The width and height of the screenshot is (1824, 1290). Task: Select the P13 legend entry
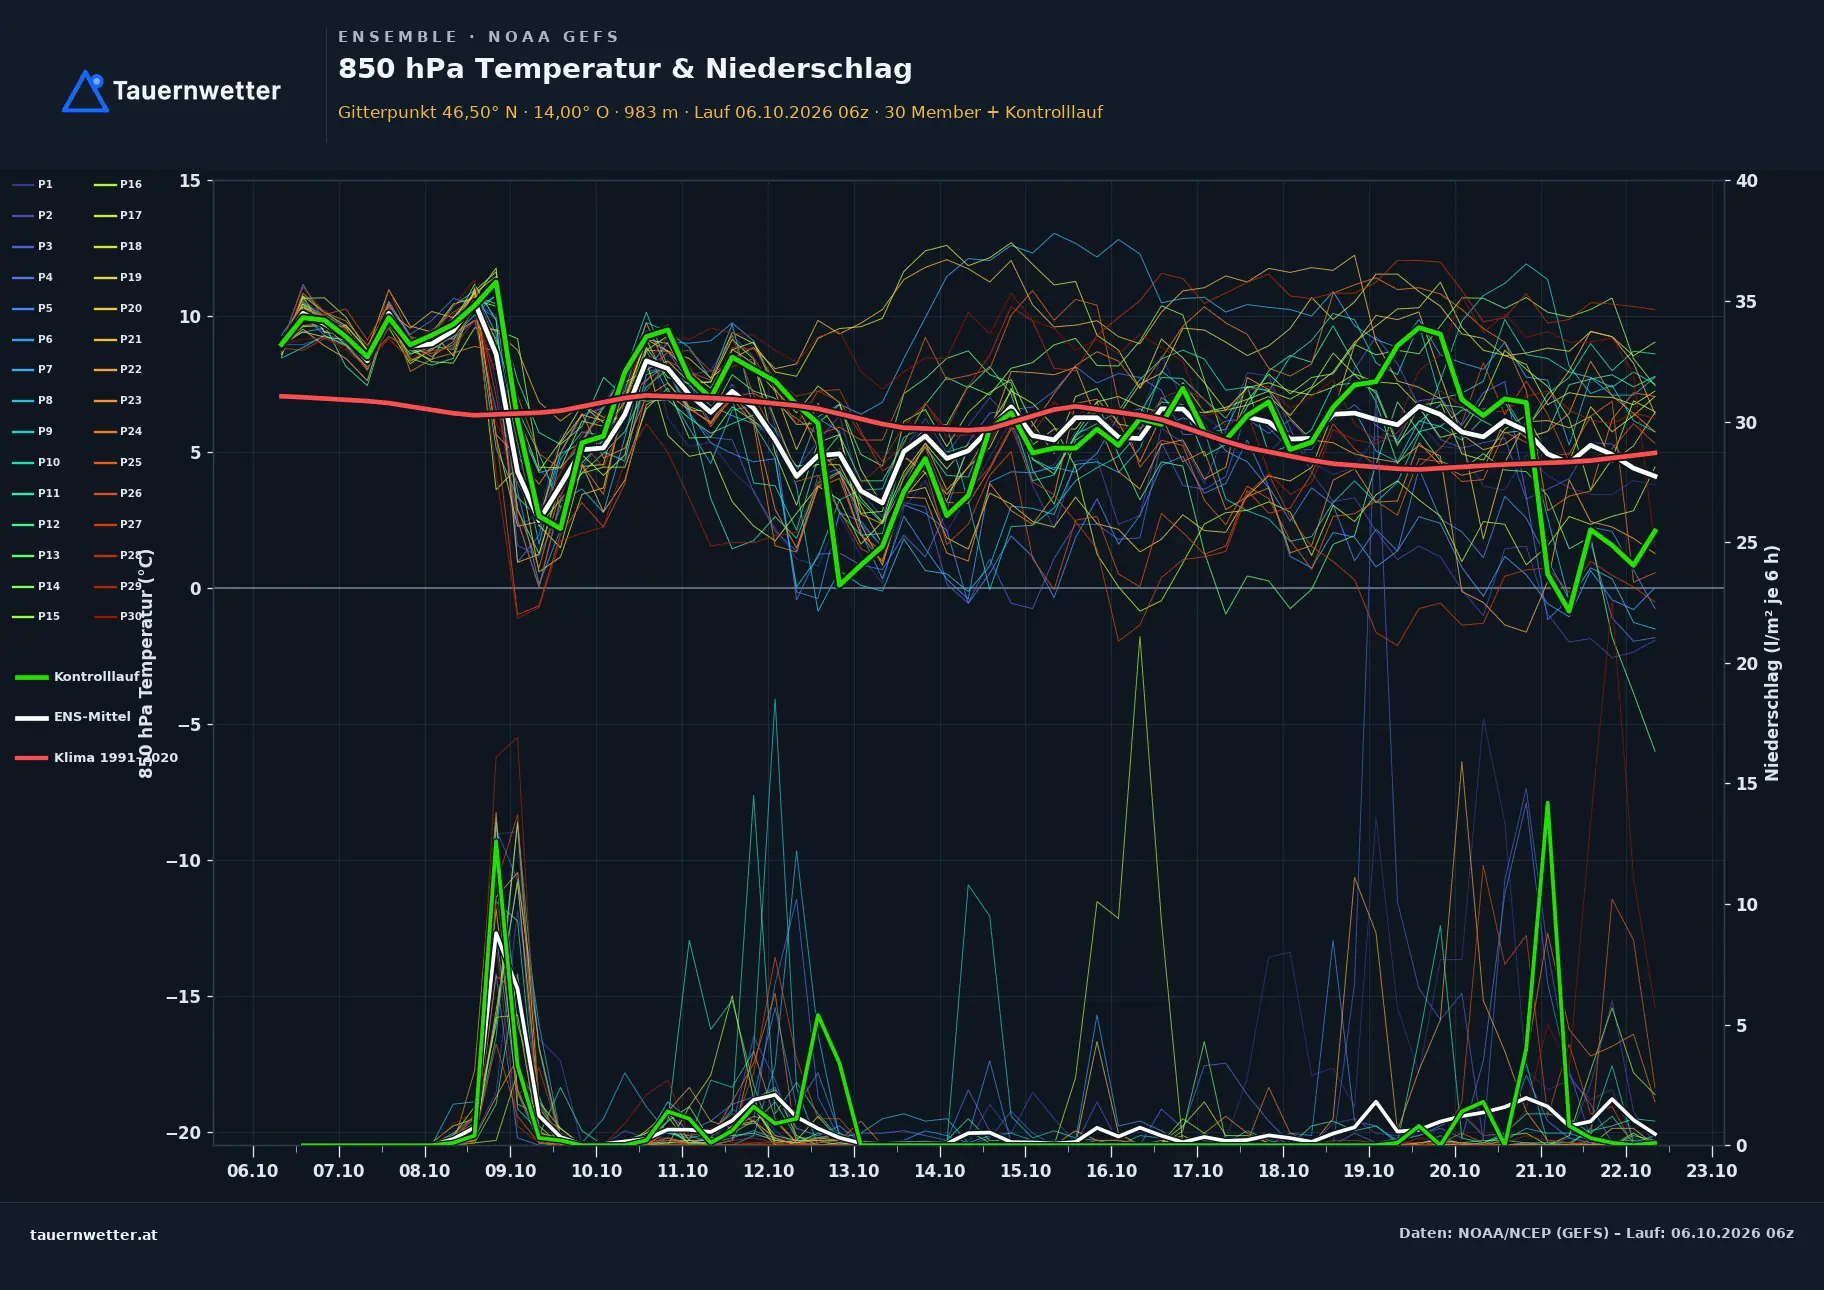click(x=36, y=555)
